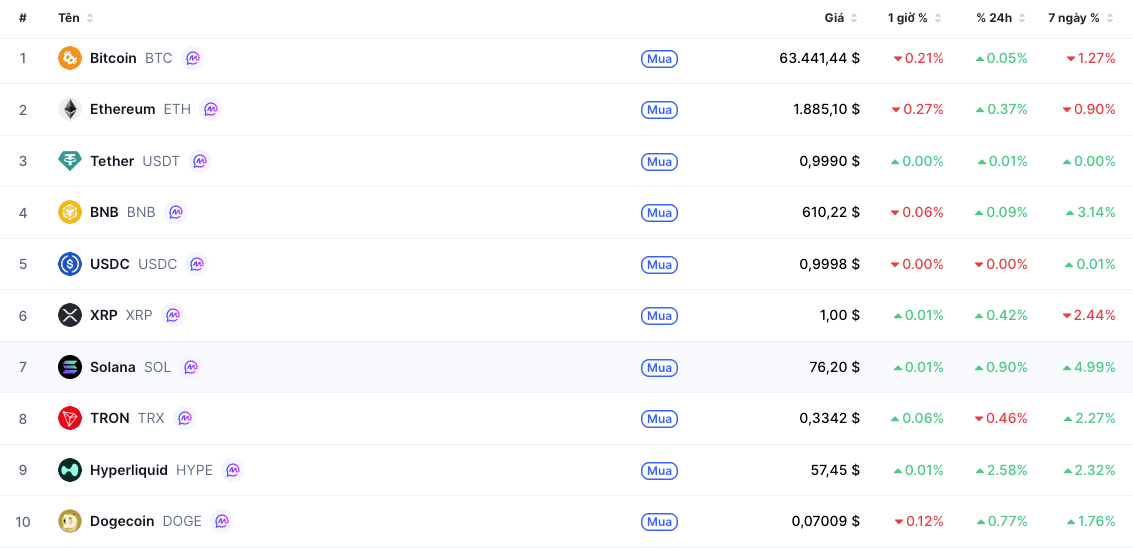
Task: Click the Mua button for Hyperliquid
Action: [x=659, y=471]
